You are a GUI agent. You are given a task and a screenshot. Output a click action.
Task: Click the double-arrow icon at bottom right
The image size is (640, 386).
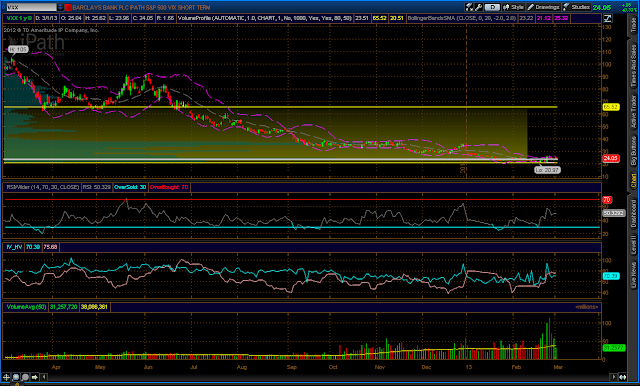(623, 377)
